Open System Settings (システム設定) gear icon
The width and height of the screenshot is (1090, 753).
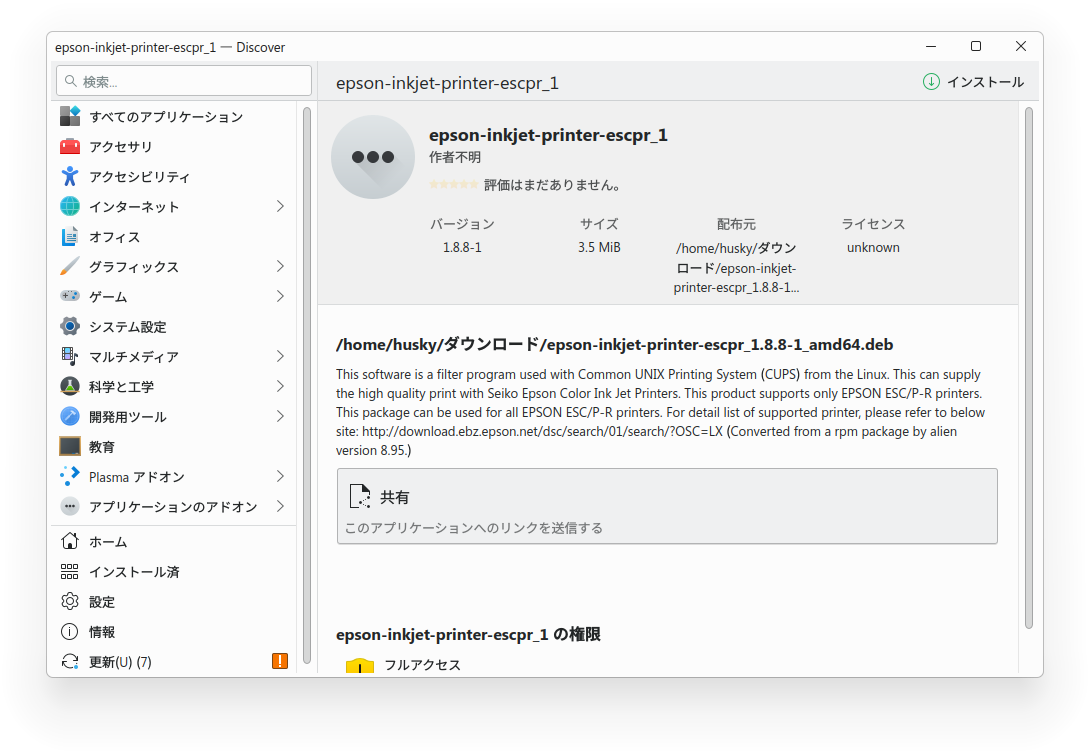70,326
